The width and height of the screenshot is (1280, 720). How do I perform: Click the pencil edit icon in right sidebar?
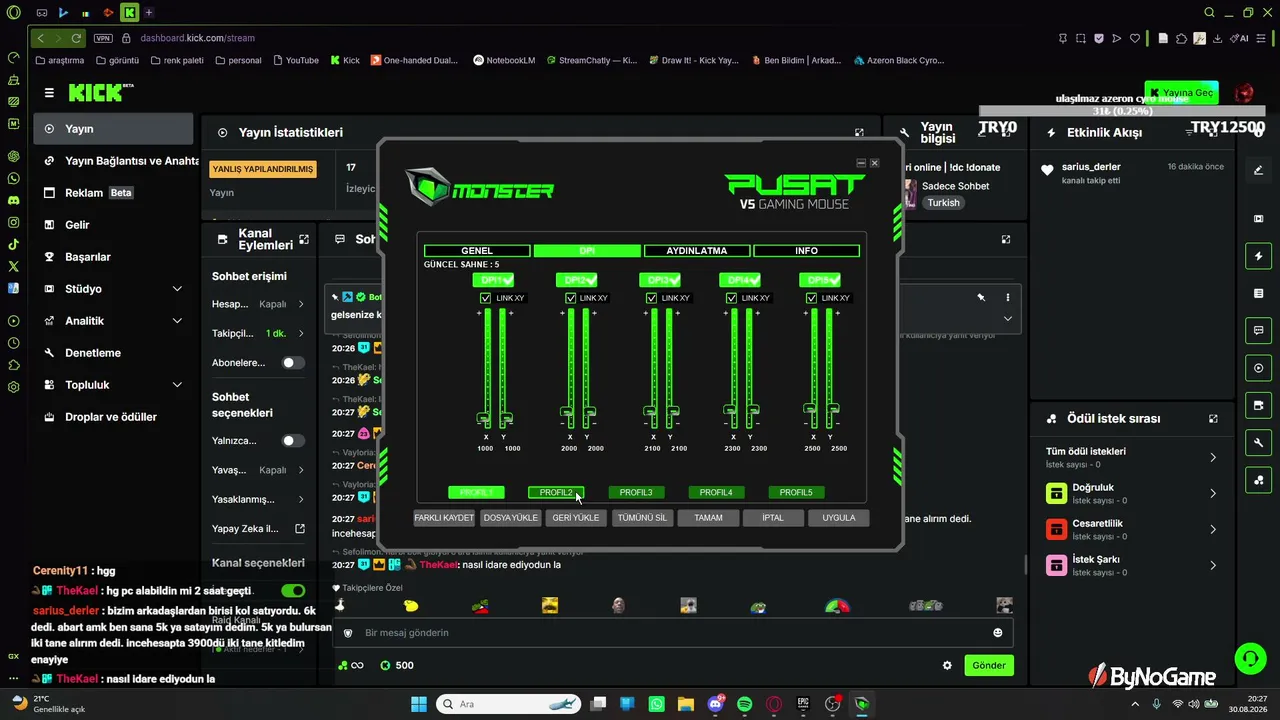(x=1258, y=170)
